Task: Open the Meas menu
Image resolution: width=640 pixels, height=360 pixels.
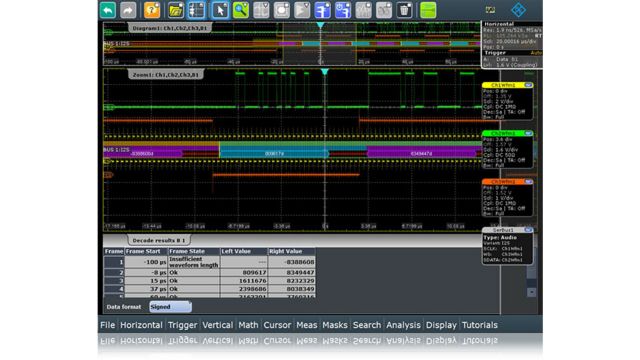Action: (307, 325)
